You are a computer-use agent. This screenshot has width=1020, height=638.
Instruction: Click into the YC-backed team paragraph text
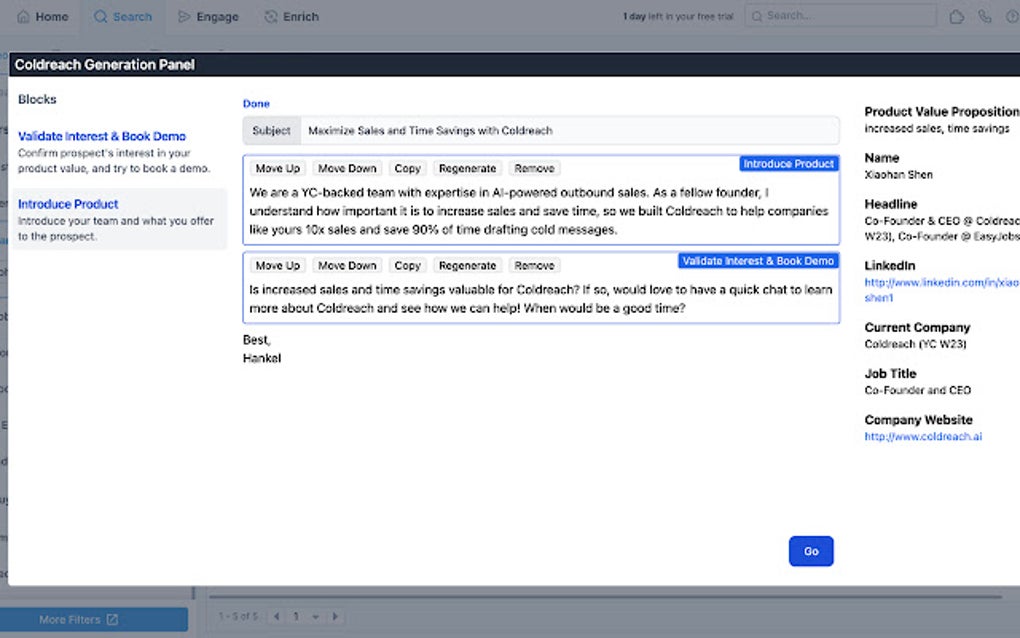[x=539, y=211]
